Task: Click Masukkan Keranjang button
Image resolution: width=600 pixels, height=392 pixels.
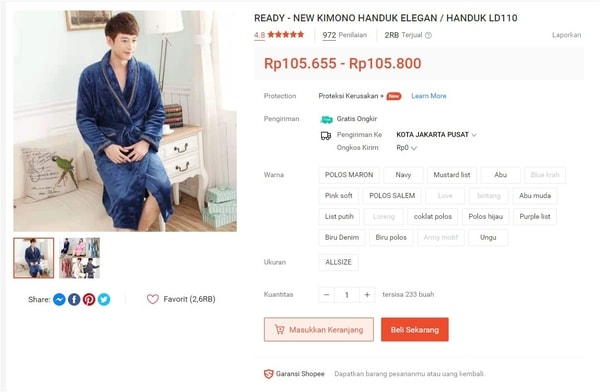Action: coord(319,330)
